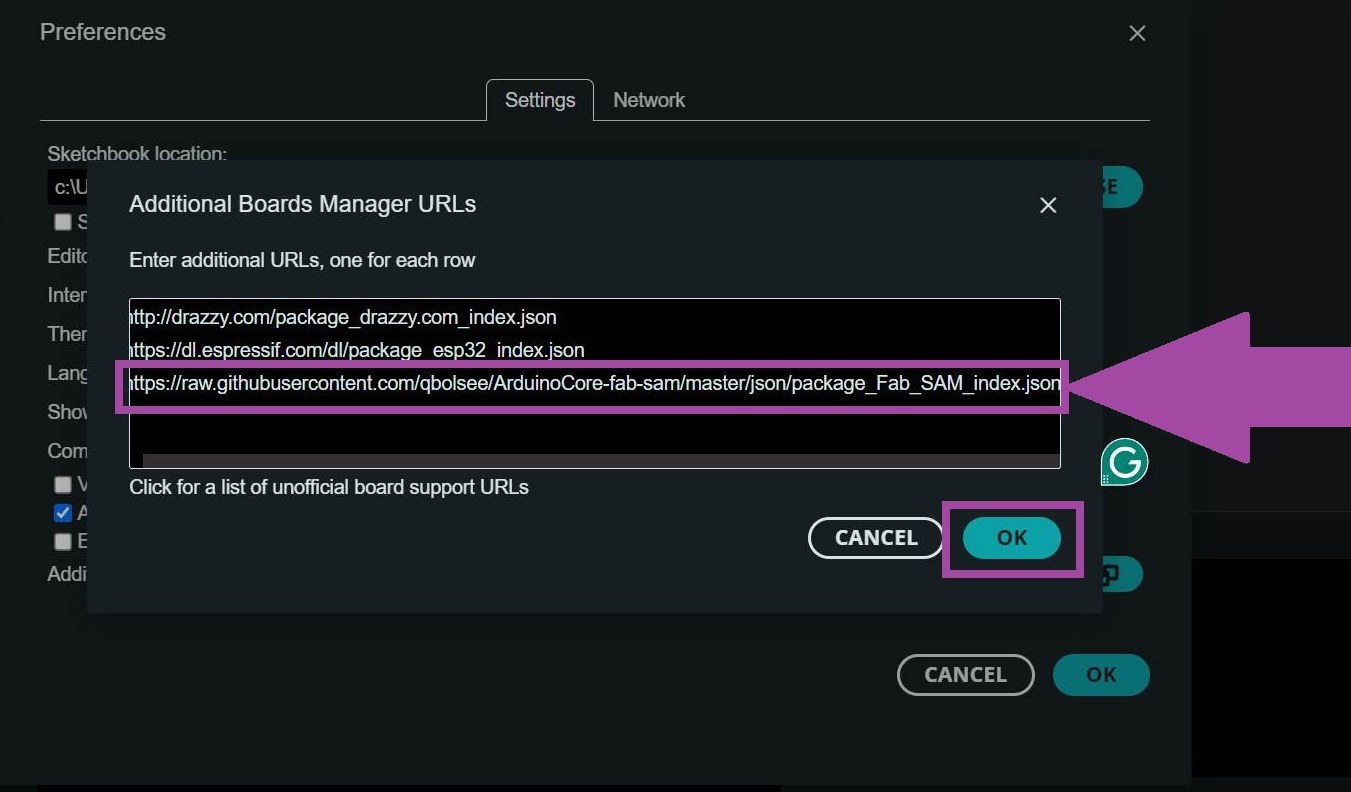
Task: Close the Additional Boards Manager URLs dialog
Action: click(x=1047, y=205)
